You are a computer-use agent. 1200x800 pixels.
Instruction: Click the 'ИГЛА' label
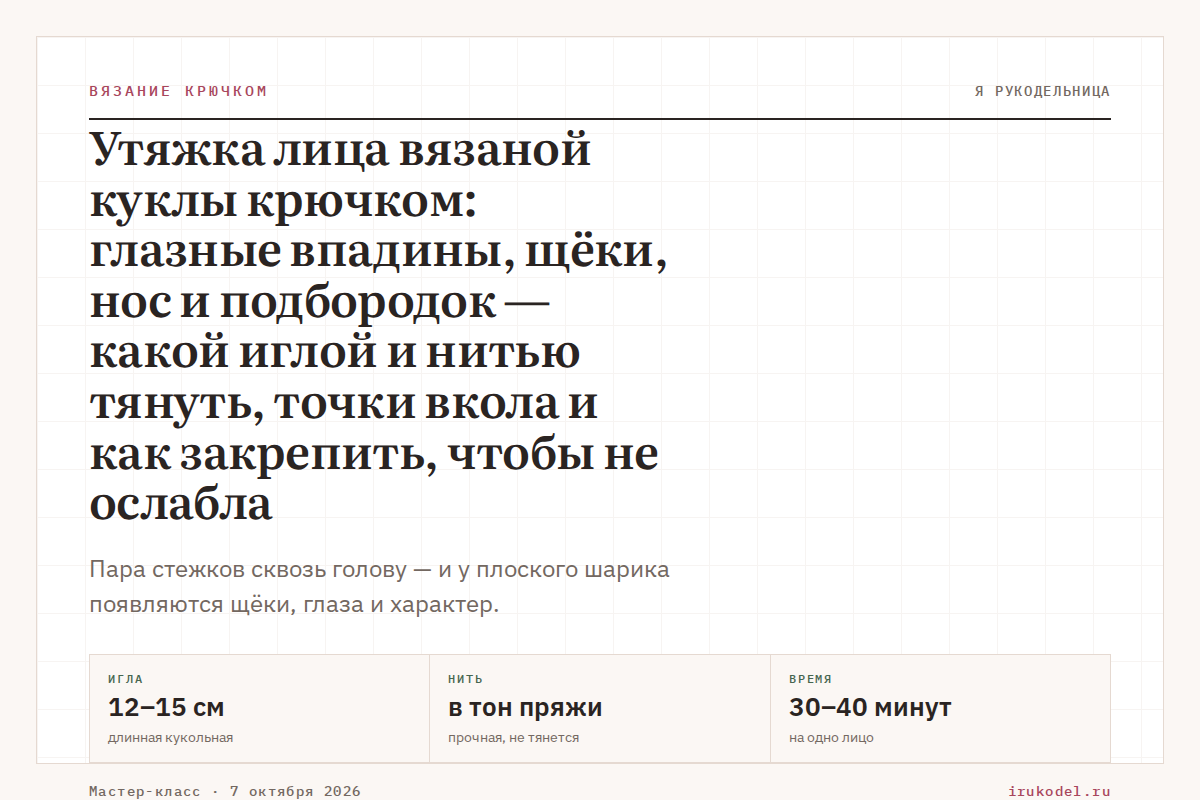coord(125,679)
